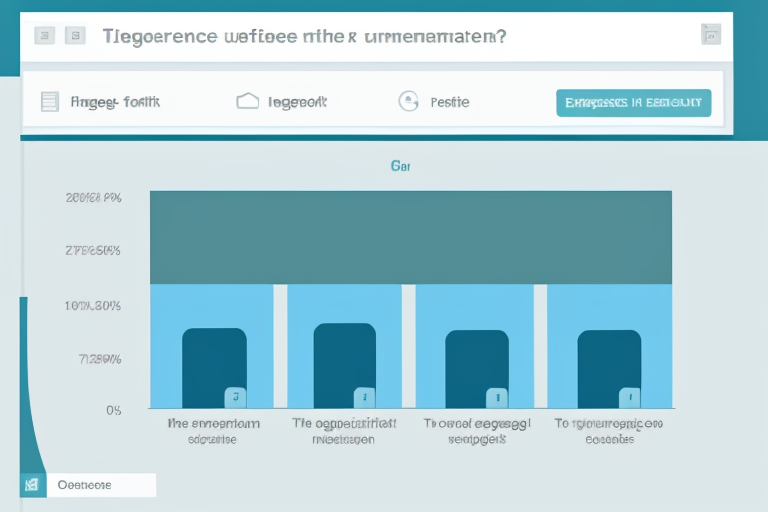Click the folder icon beside the middle tab
This screenshot has height=512, width=768.
point(248,101)
